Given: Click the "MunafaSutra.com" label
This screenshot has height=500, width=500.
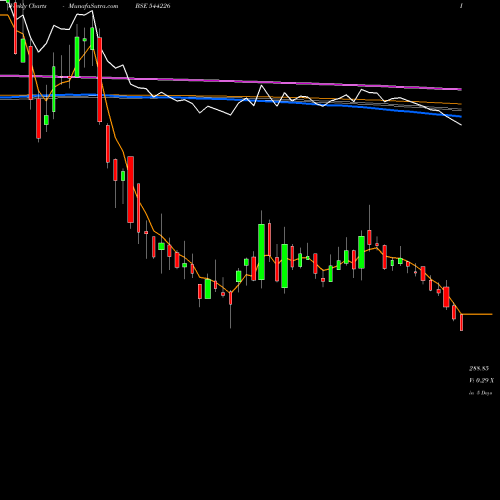Looking at the screenshot, I should pyautogui.click(x=93, y=6).
